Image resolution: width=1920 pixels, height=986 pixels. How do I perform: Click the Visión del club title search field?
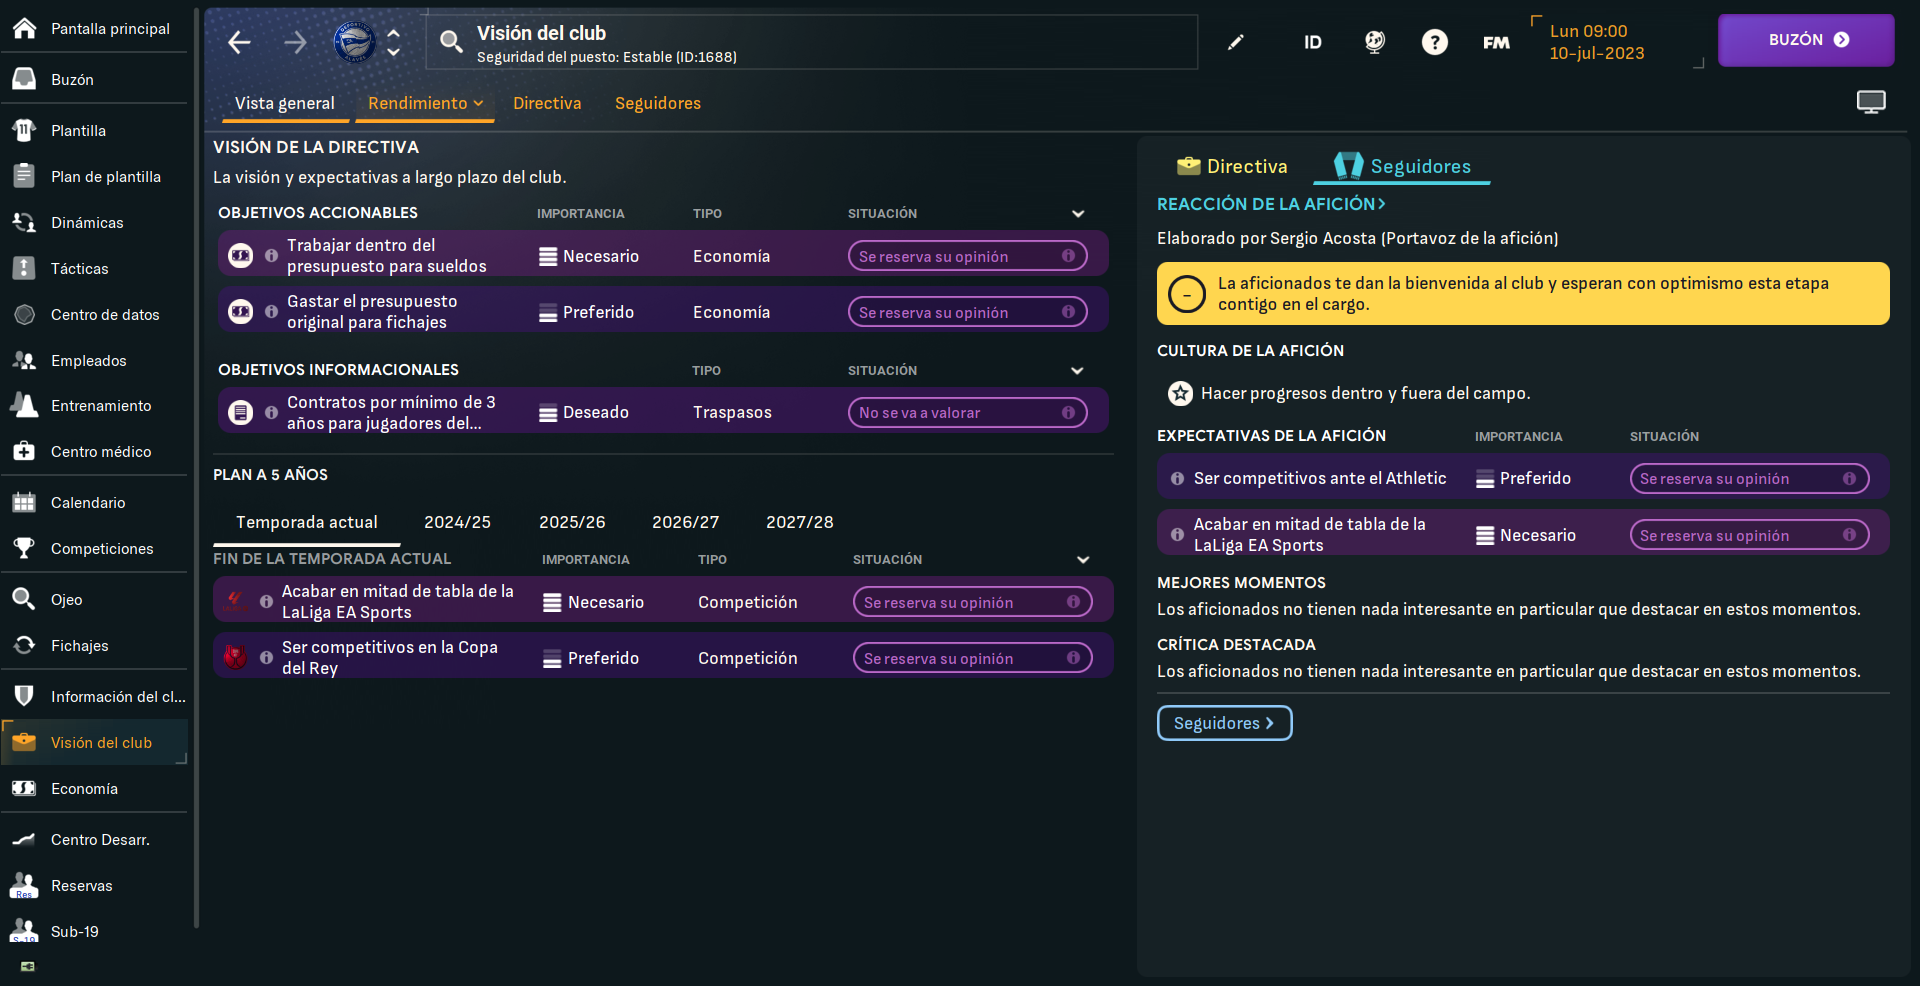point(812,42)
